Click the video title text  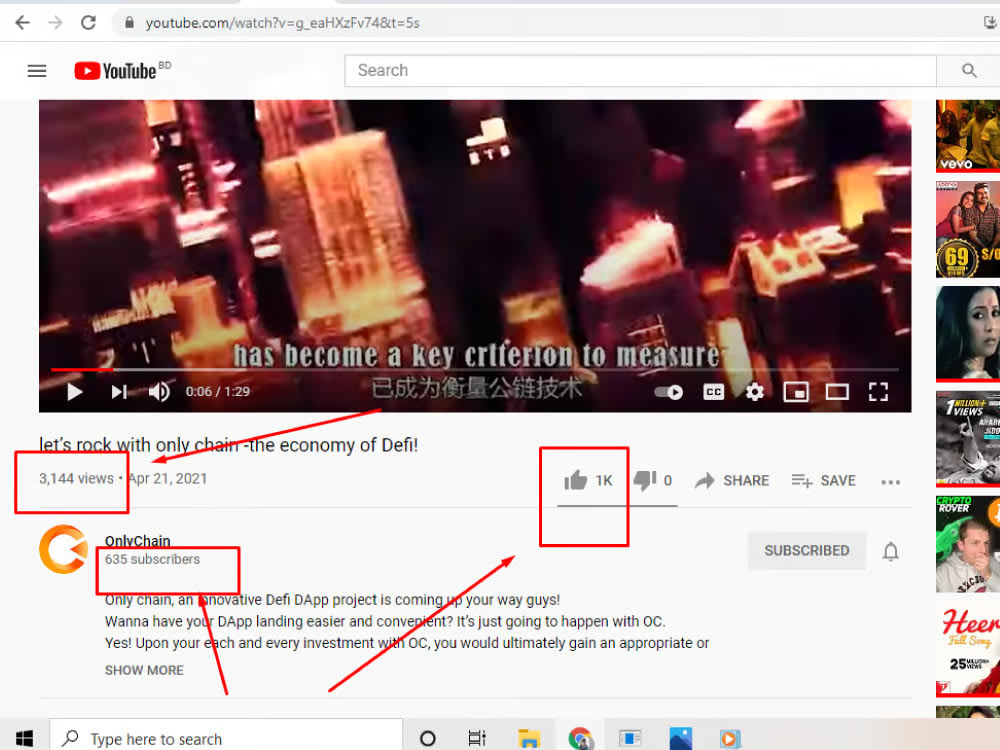228,445
